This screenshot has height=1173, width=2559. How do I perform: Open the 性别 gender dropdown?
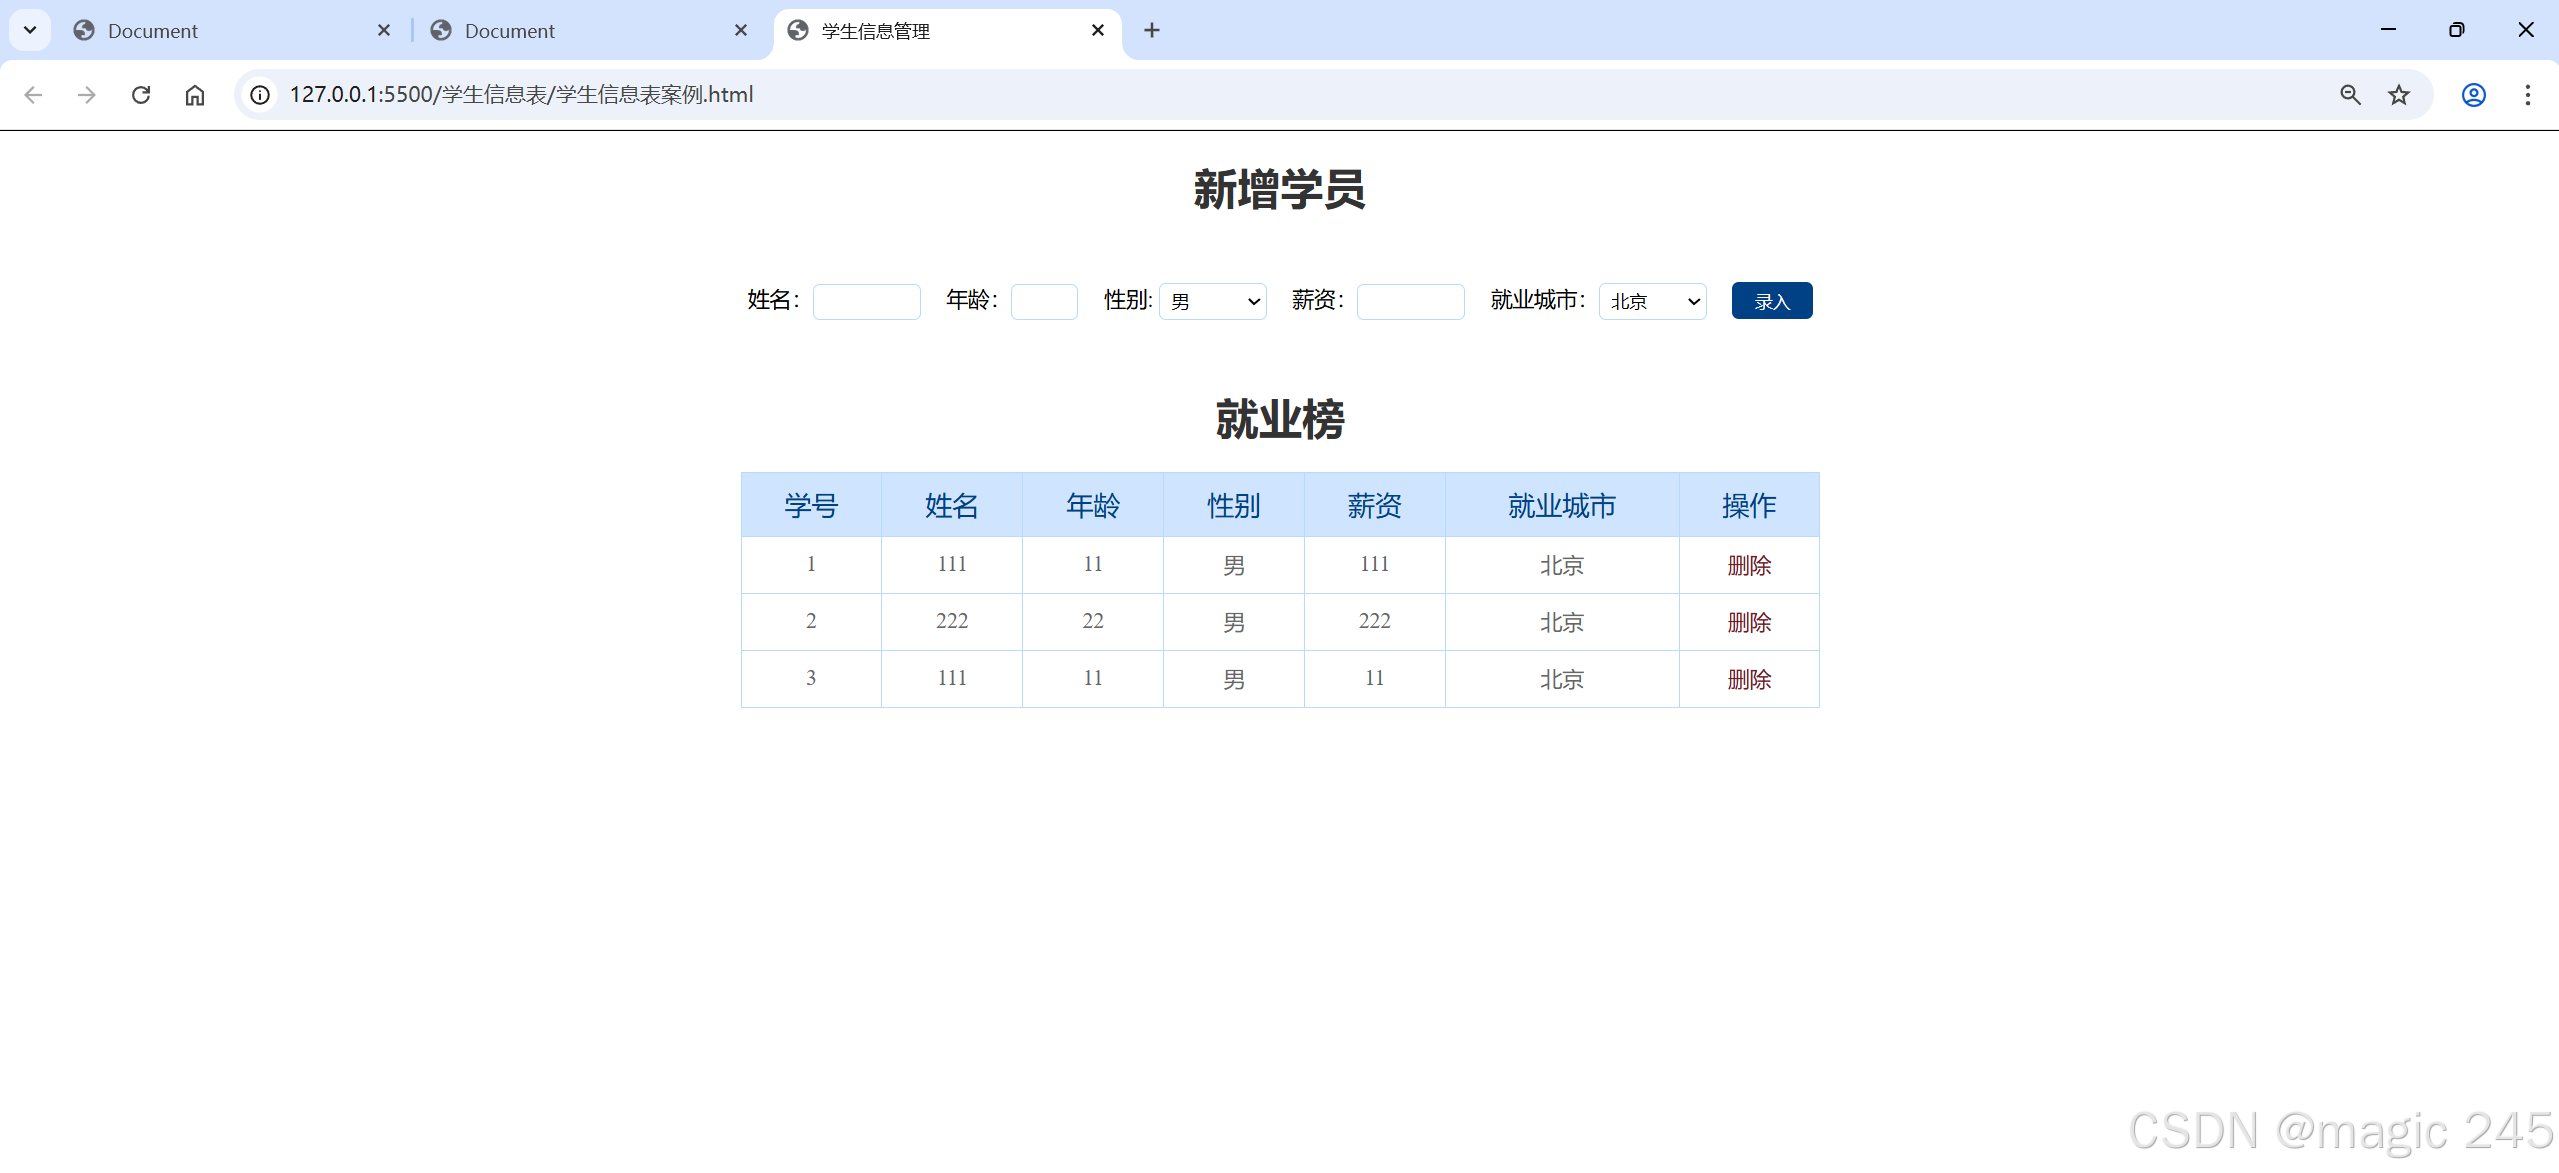(x=1212, y=301)
